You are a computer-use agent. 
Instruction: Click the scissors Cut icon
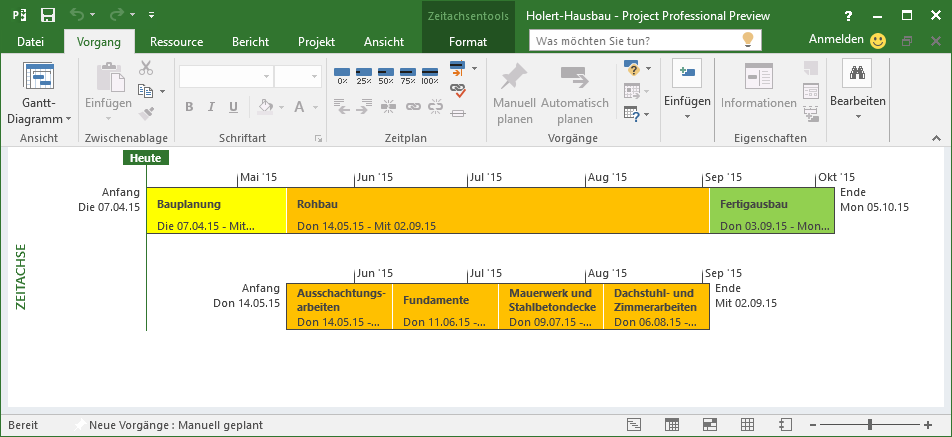coord(146,67)
